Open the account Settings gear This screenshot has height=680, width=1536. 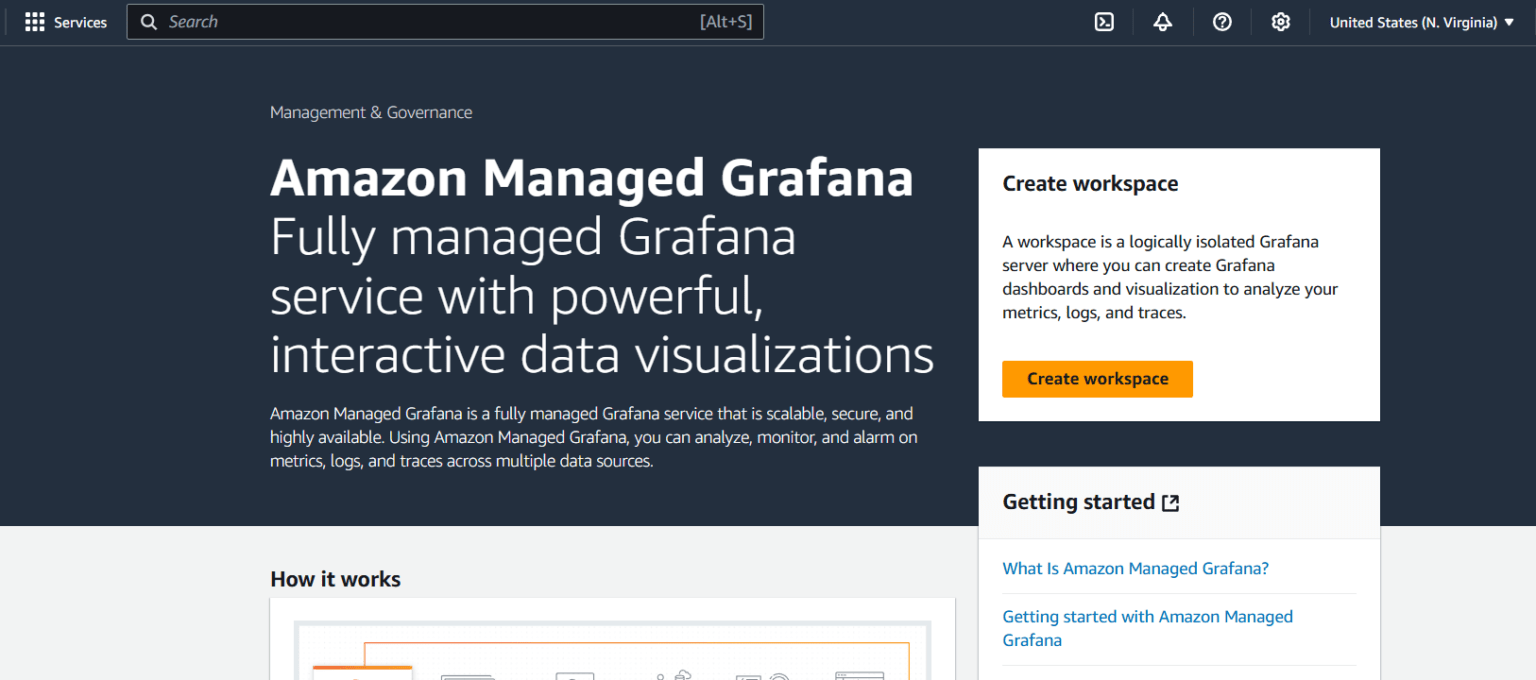pyautogui.click(x=1281, y=21)
